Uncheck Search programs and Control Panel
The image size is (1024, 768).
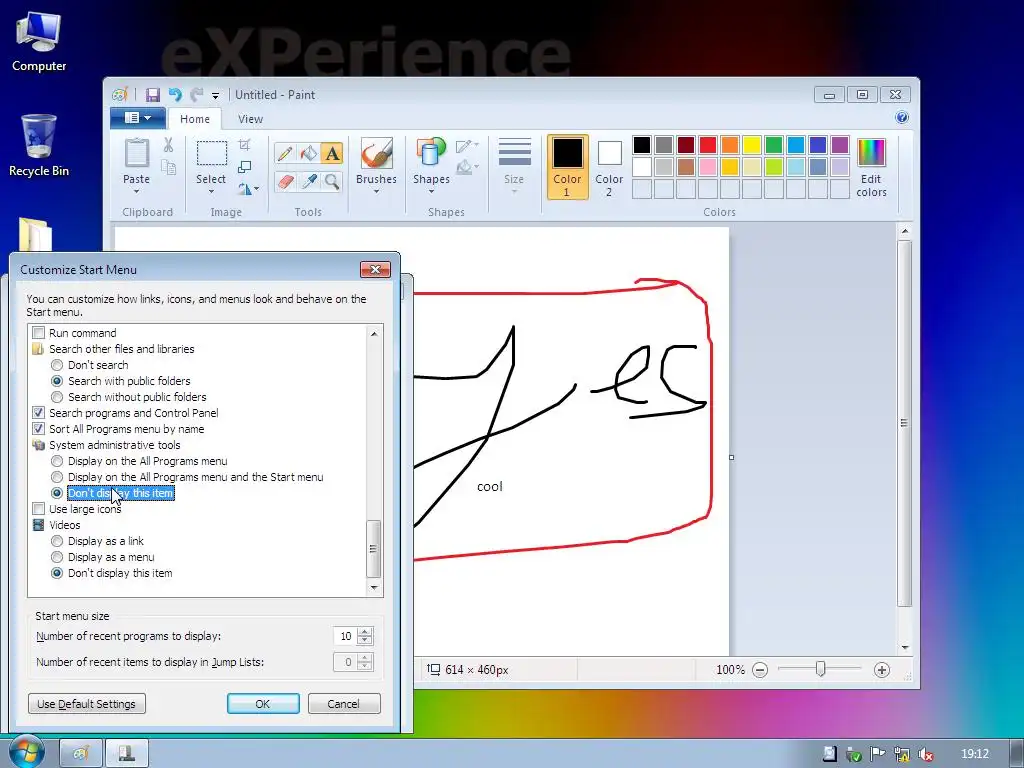[39, 413]
